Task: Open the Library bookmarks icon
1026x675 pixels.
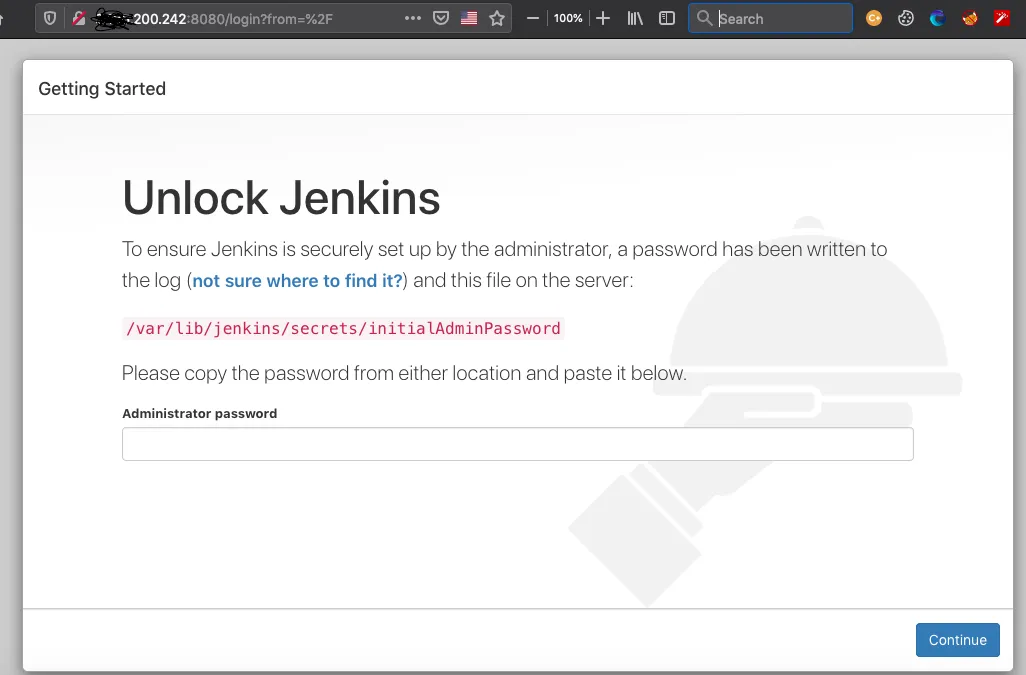Action: pyautogui.click(x=635, y=18)
